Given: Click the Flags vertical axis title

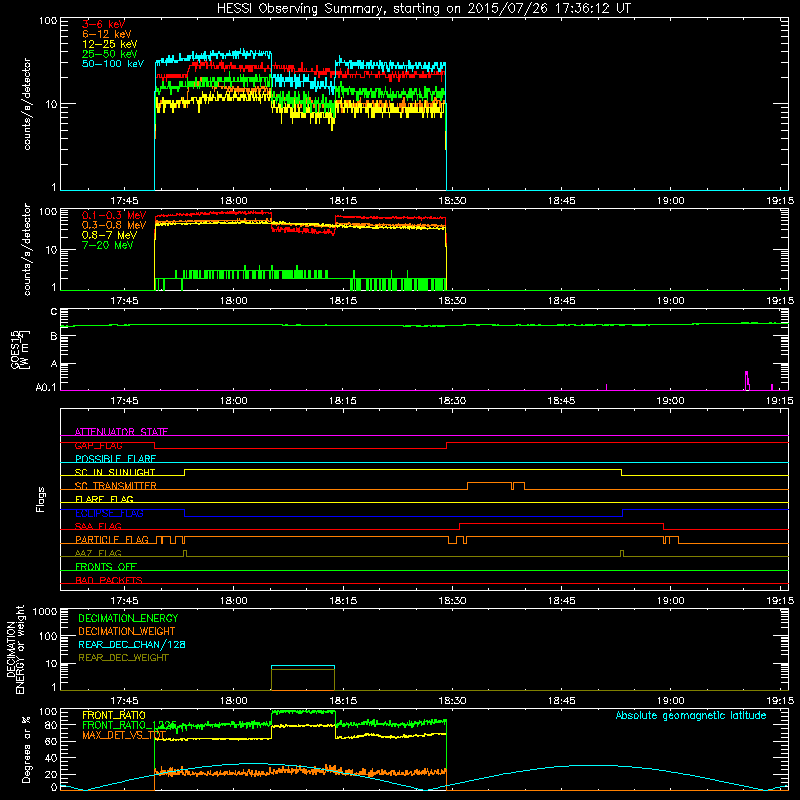Looking at the screenshot, I should [x=41, y=499].
